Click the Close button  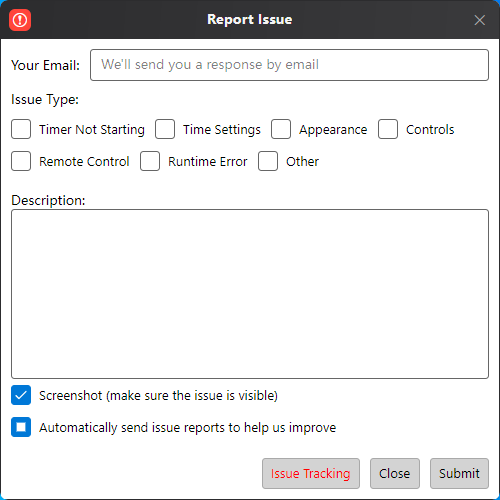[x=395, y=473]
